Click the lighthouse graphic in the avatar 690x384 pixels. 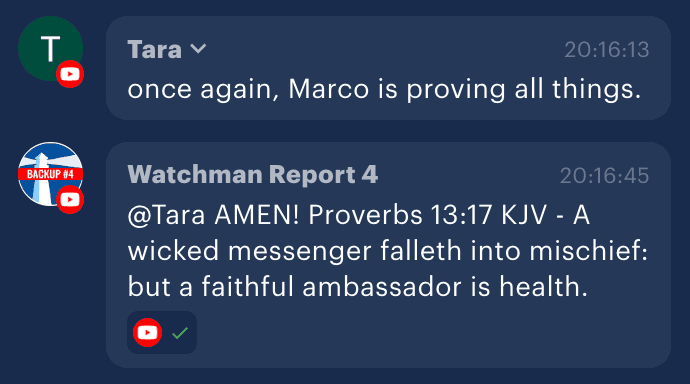tap(42, 178)
